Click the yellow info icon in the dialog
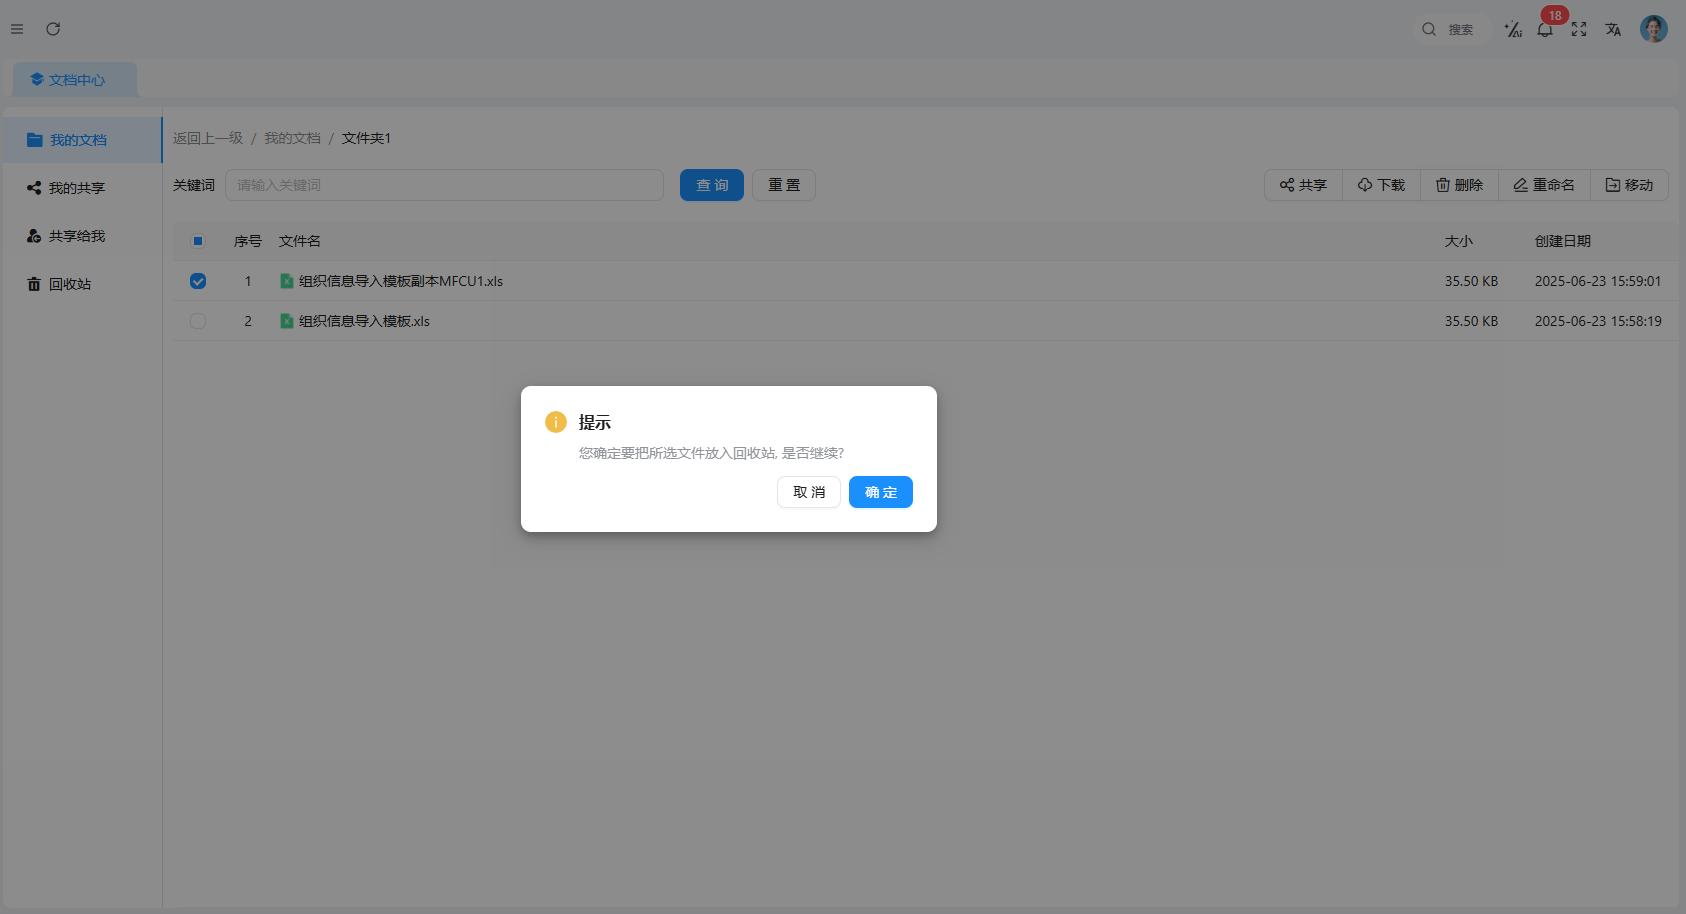 pyautogui.click(x=556, y=422)
